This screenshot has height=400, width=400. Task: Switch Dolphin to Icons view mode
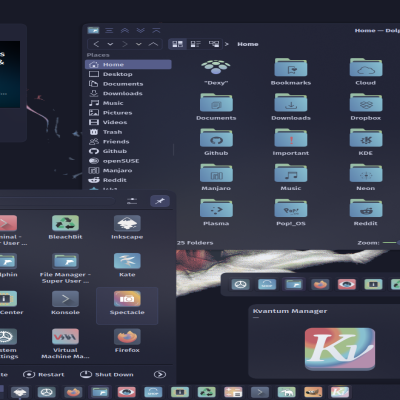pos(177,44)
